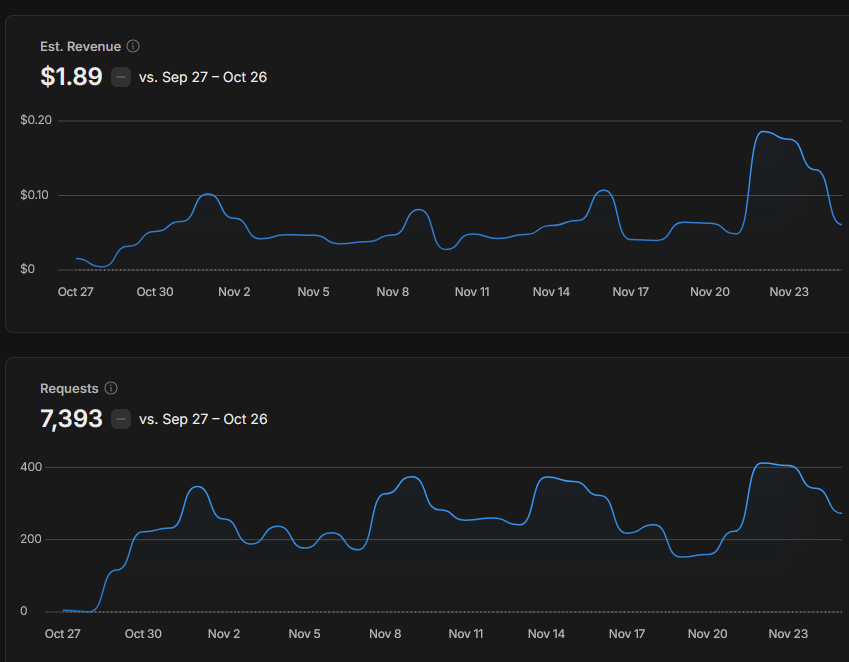Click Nov 17 on the revenue chart axis
849x662 pixels.
[x=630, y=292]
